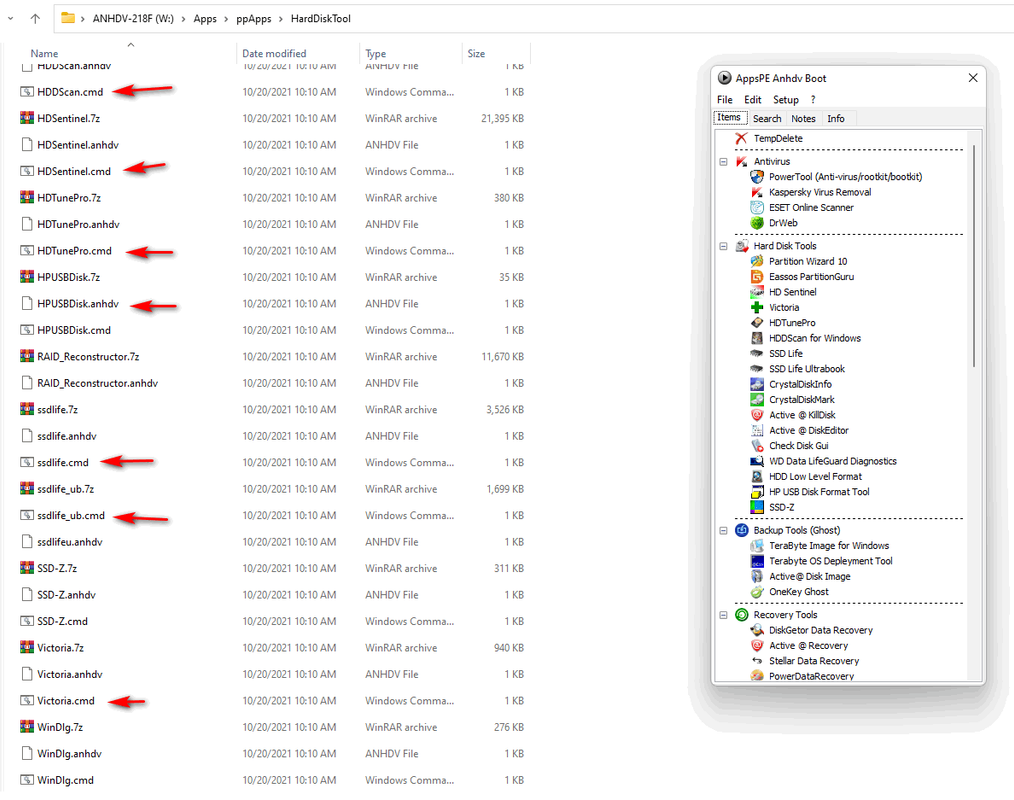Select the WinDlg.cmd file

(x=65, y=781)
